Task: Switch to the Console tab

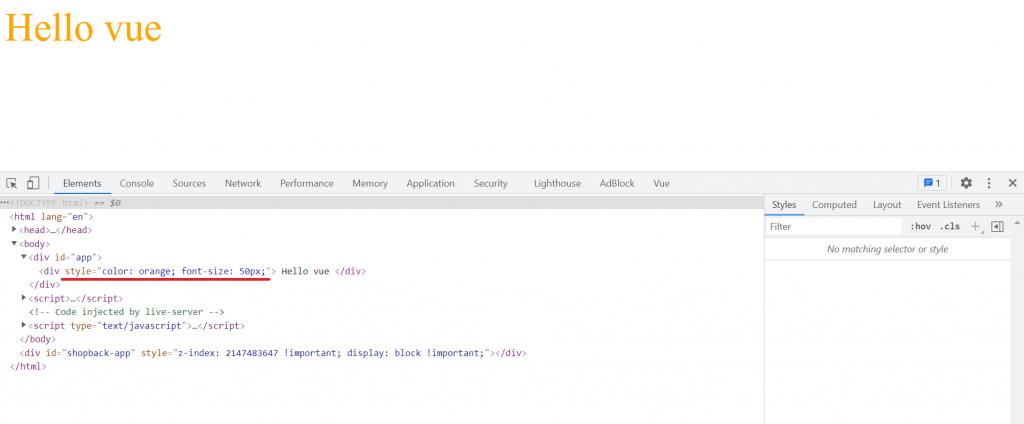Action: pos(136,184)
